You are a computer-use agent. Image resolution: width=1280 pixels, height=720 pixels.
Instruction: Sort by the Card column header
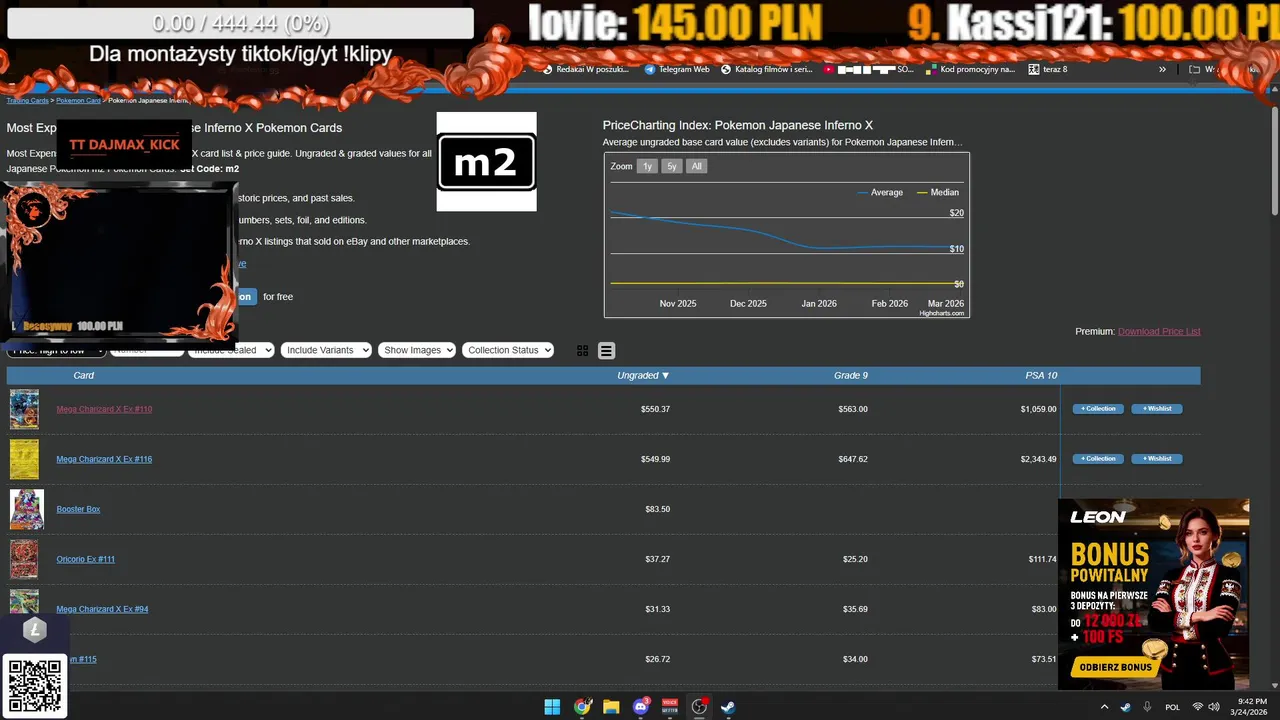(x=84, y=375)
